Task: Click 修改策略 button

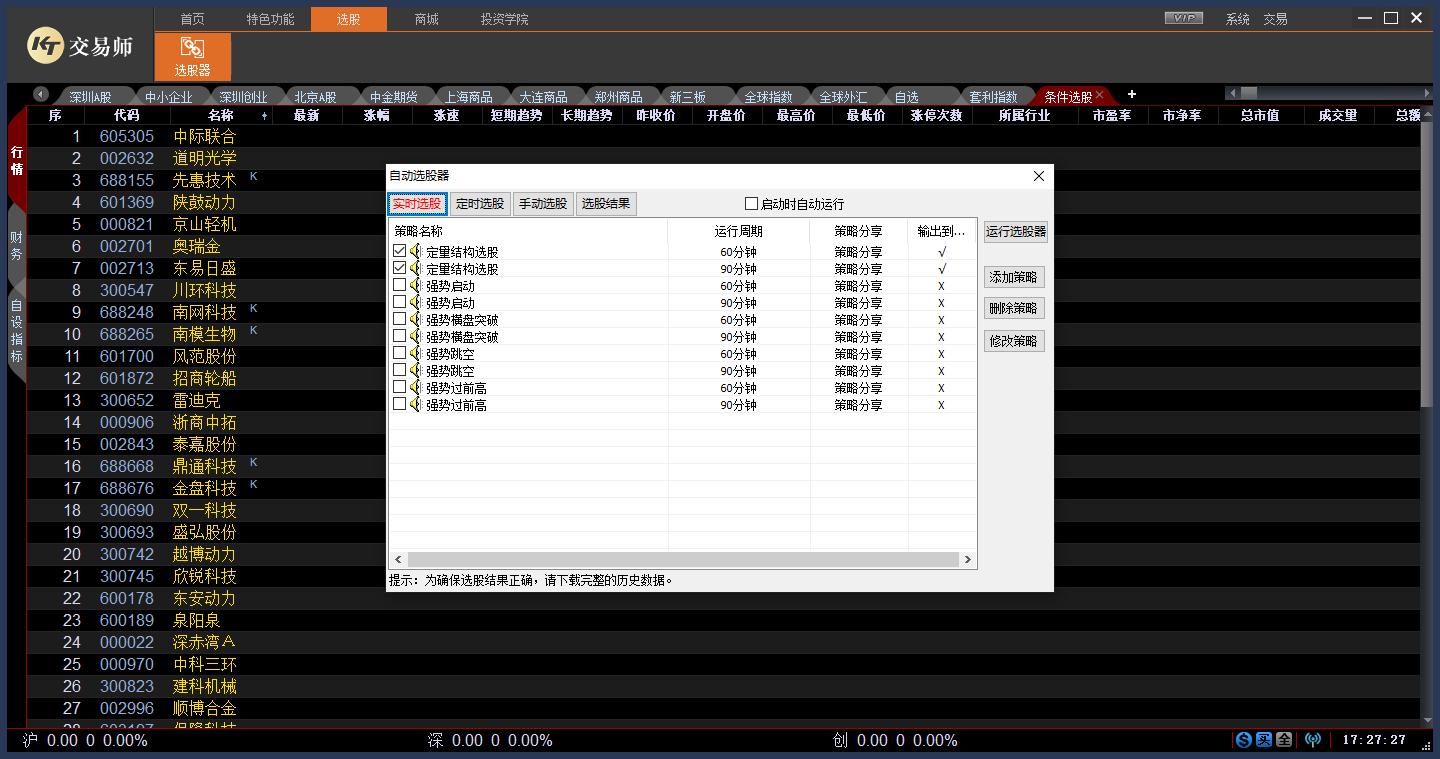Action: (x=1014, y=341)
